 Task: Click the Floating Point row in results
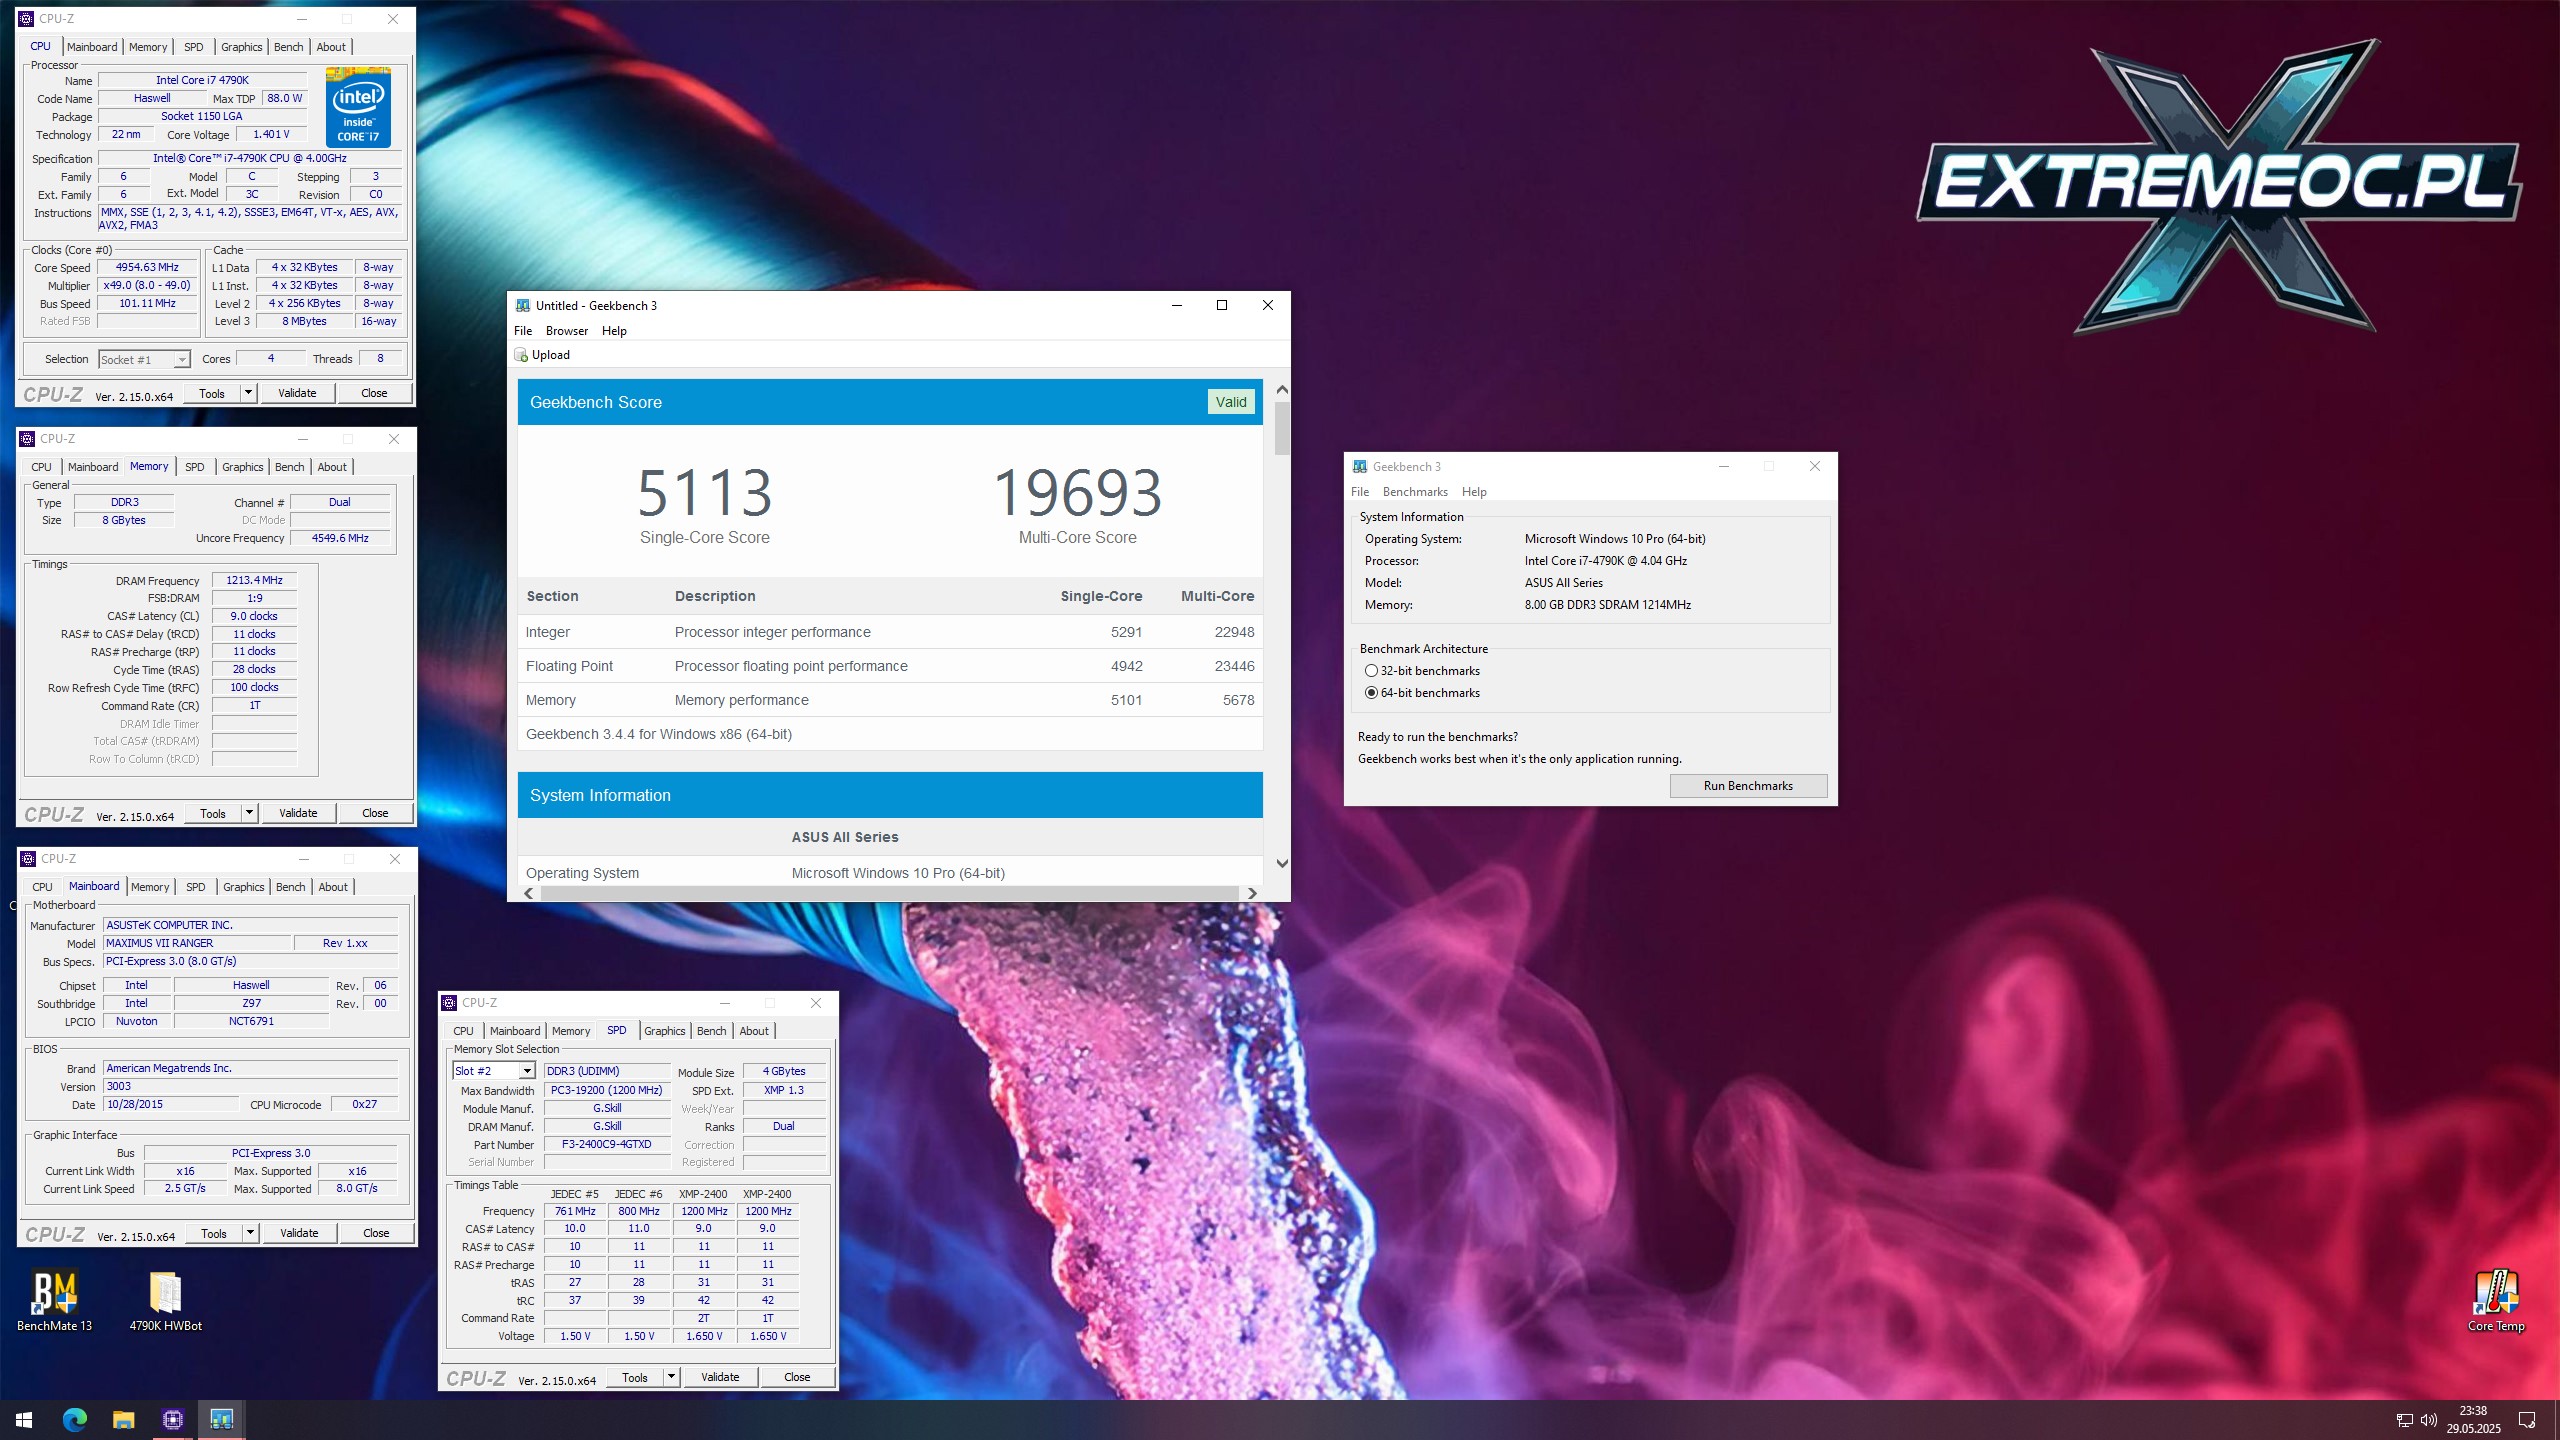point(890,666)
